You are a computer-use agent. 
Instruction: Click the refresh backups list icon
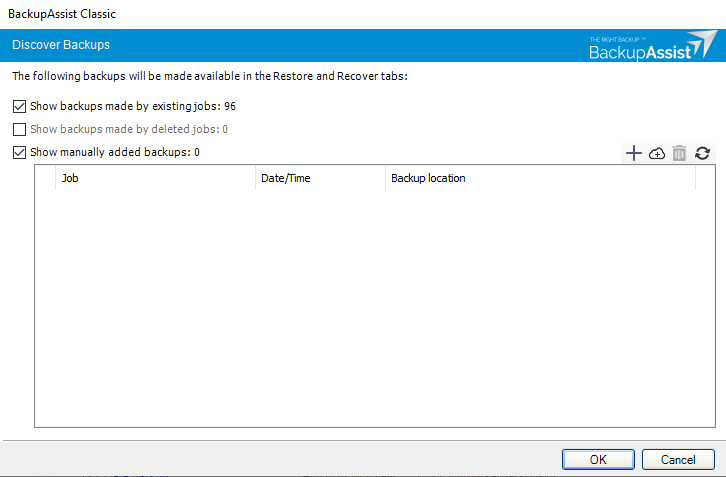(x=703, y=153)
